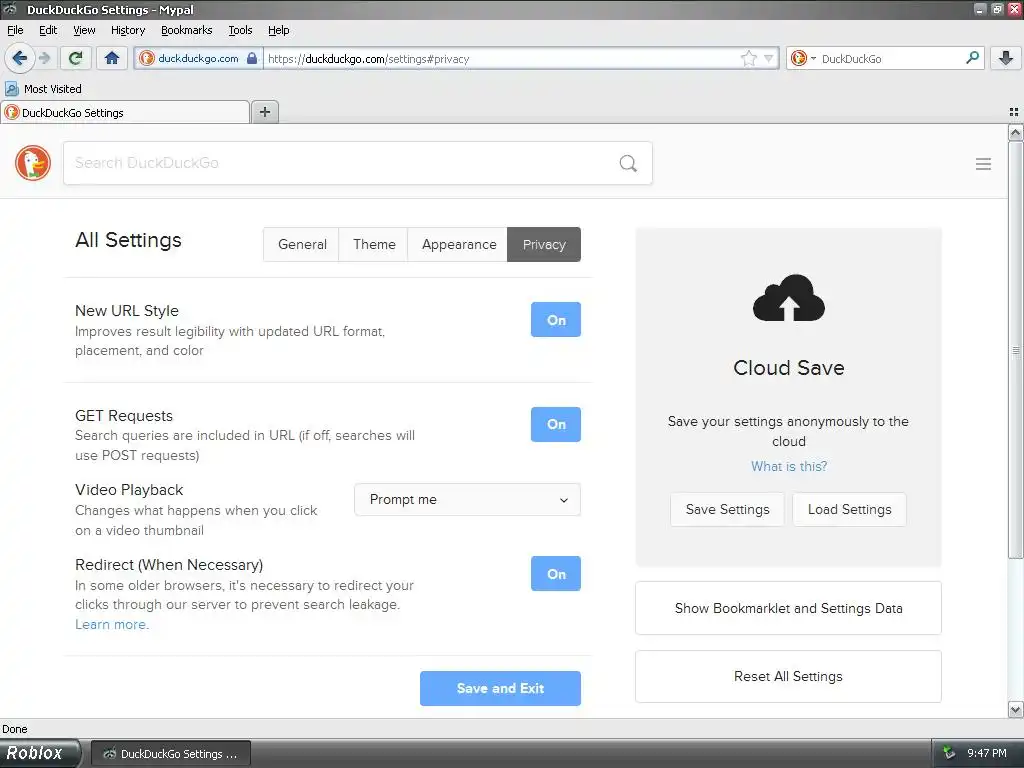Click the 'All Settings' heading
Screen dimensions: 1024x768
coord(128,240)
